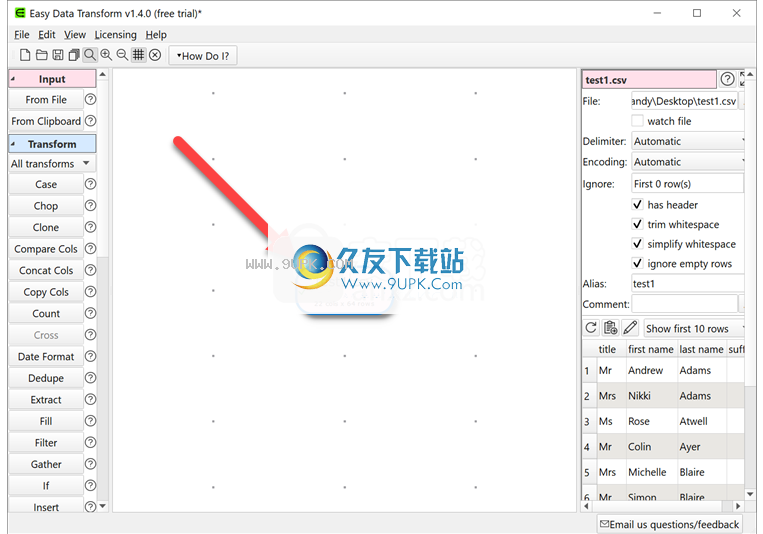Open the Delimiter dropdown
The image size is (763, 534).
(688, 141)
